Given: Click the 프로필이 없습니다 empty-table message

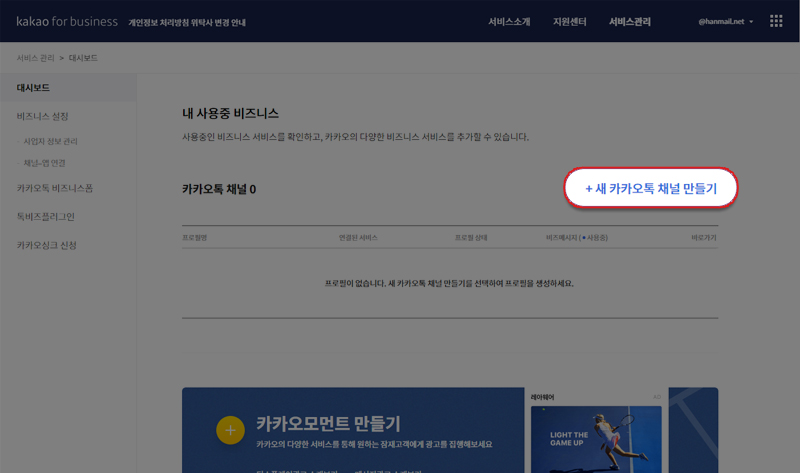Looking at the screenshot, I should [449, 283].
